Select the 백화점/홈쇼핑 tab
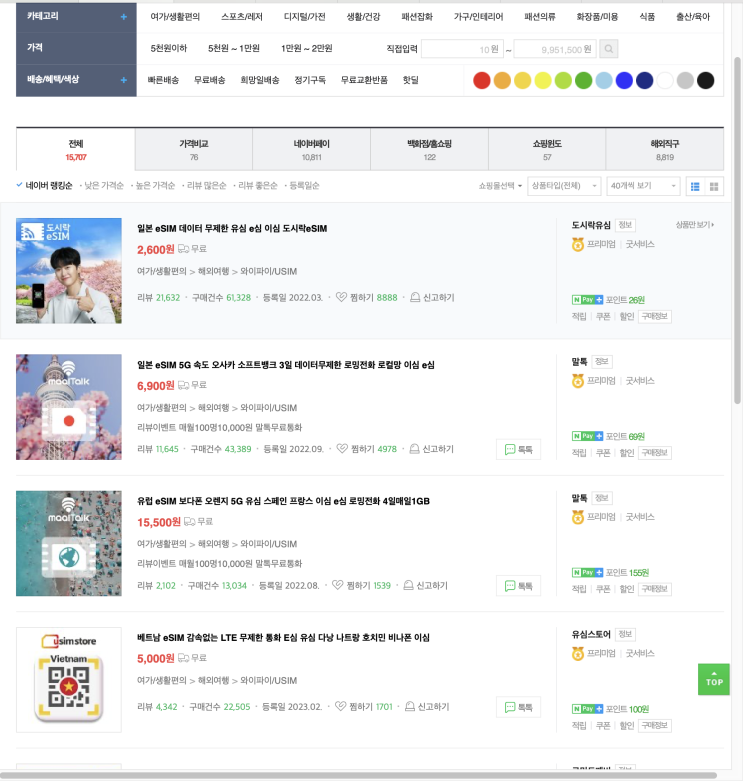The width and height of the screenshot is (743, 781). point(429,149)
